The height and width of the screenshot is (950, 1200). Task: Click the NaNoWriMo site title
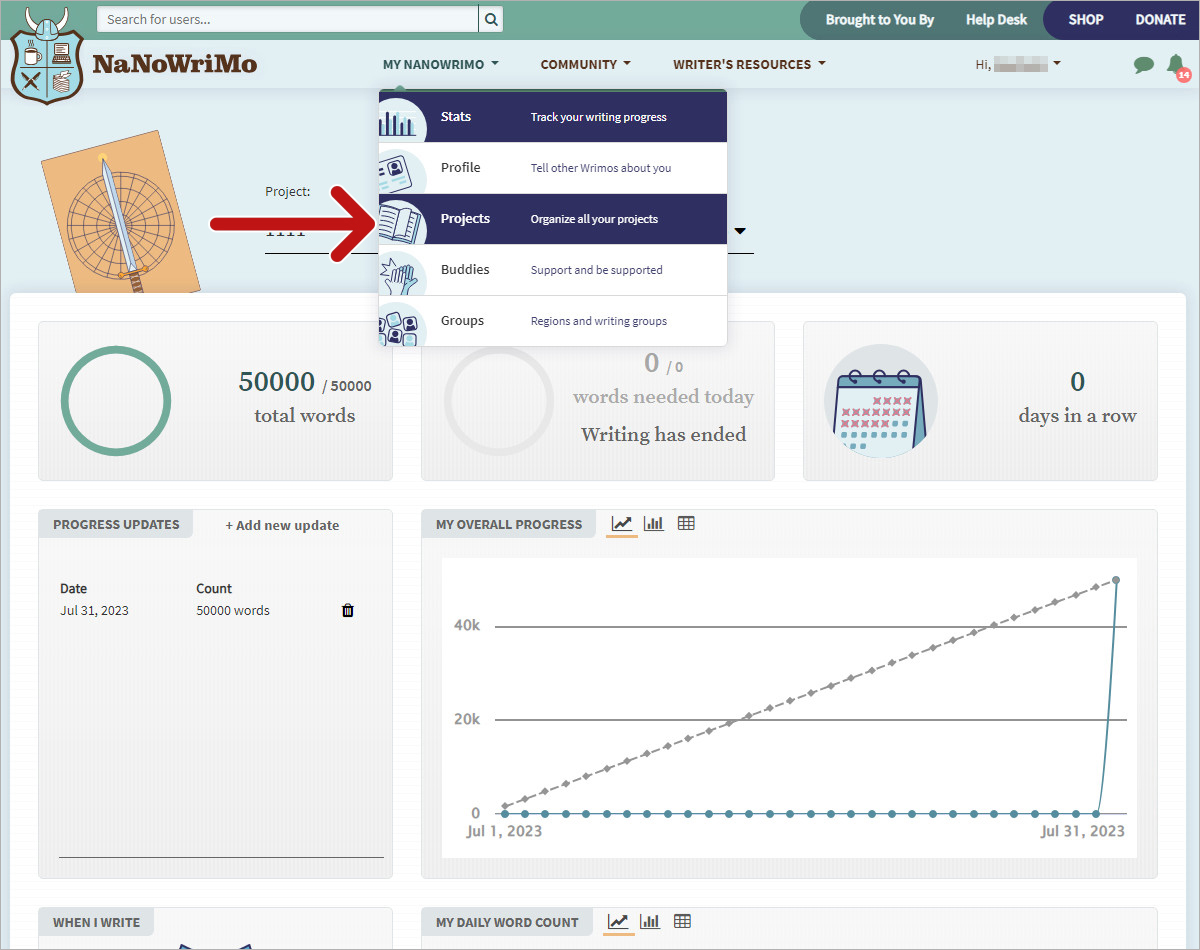pos(175,64)
